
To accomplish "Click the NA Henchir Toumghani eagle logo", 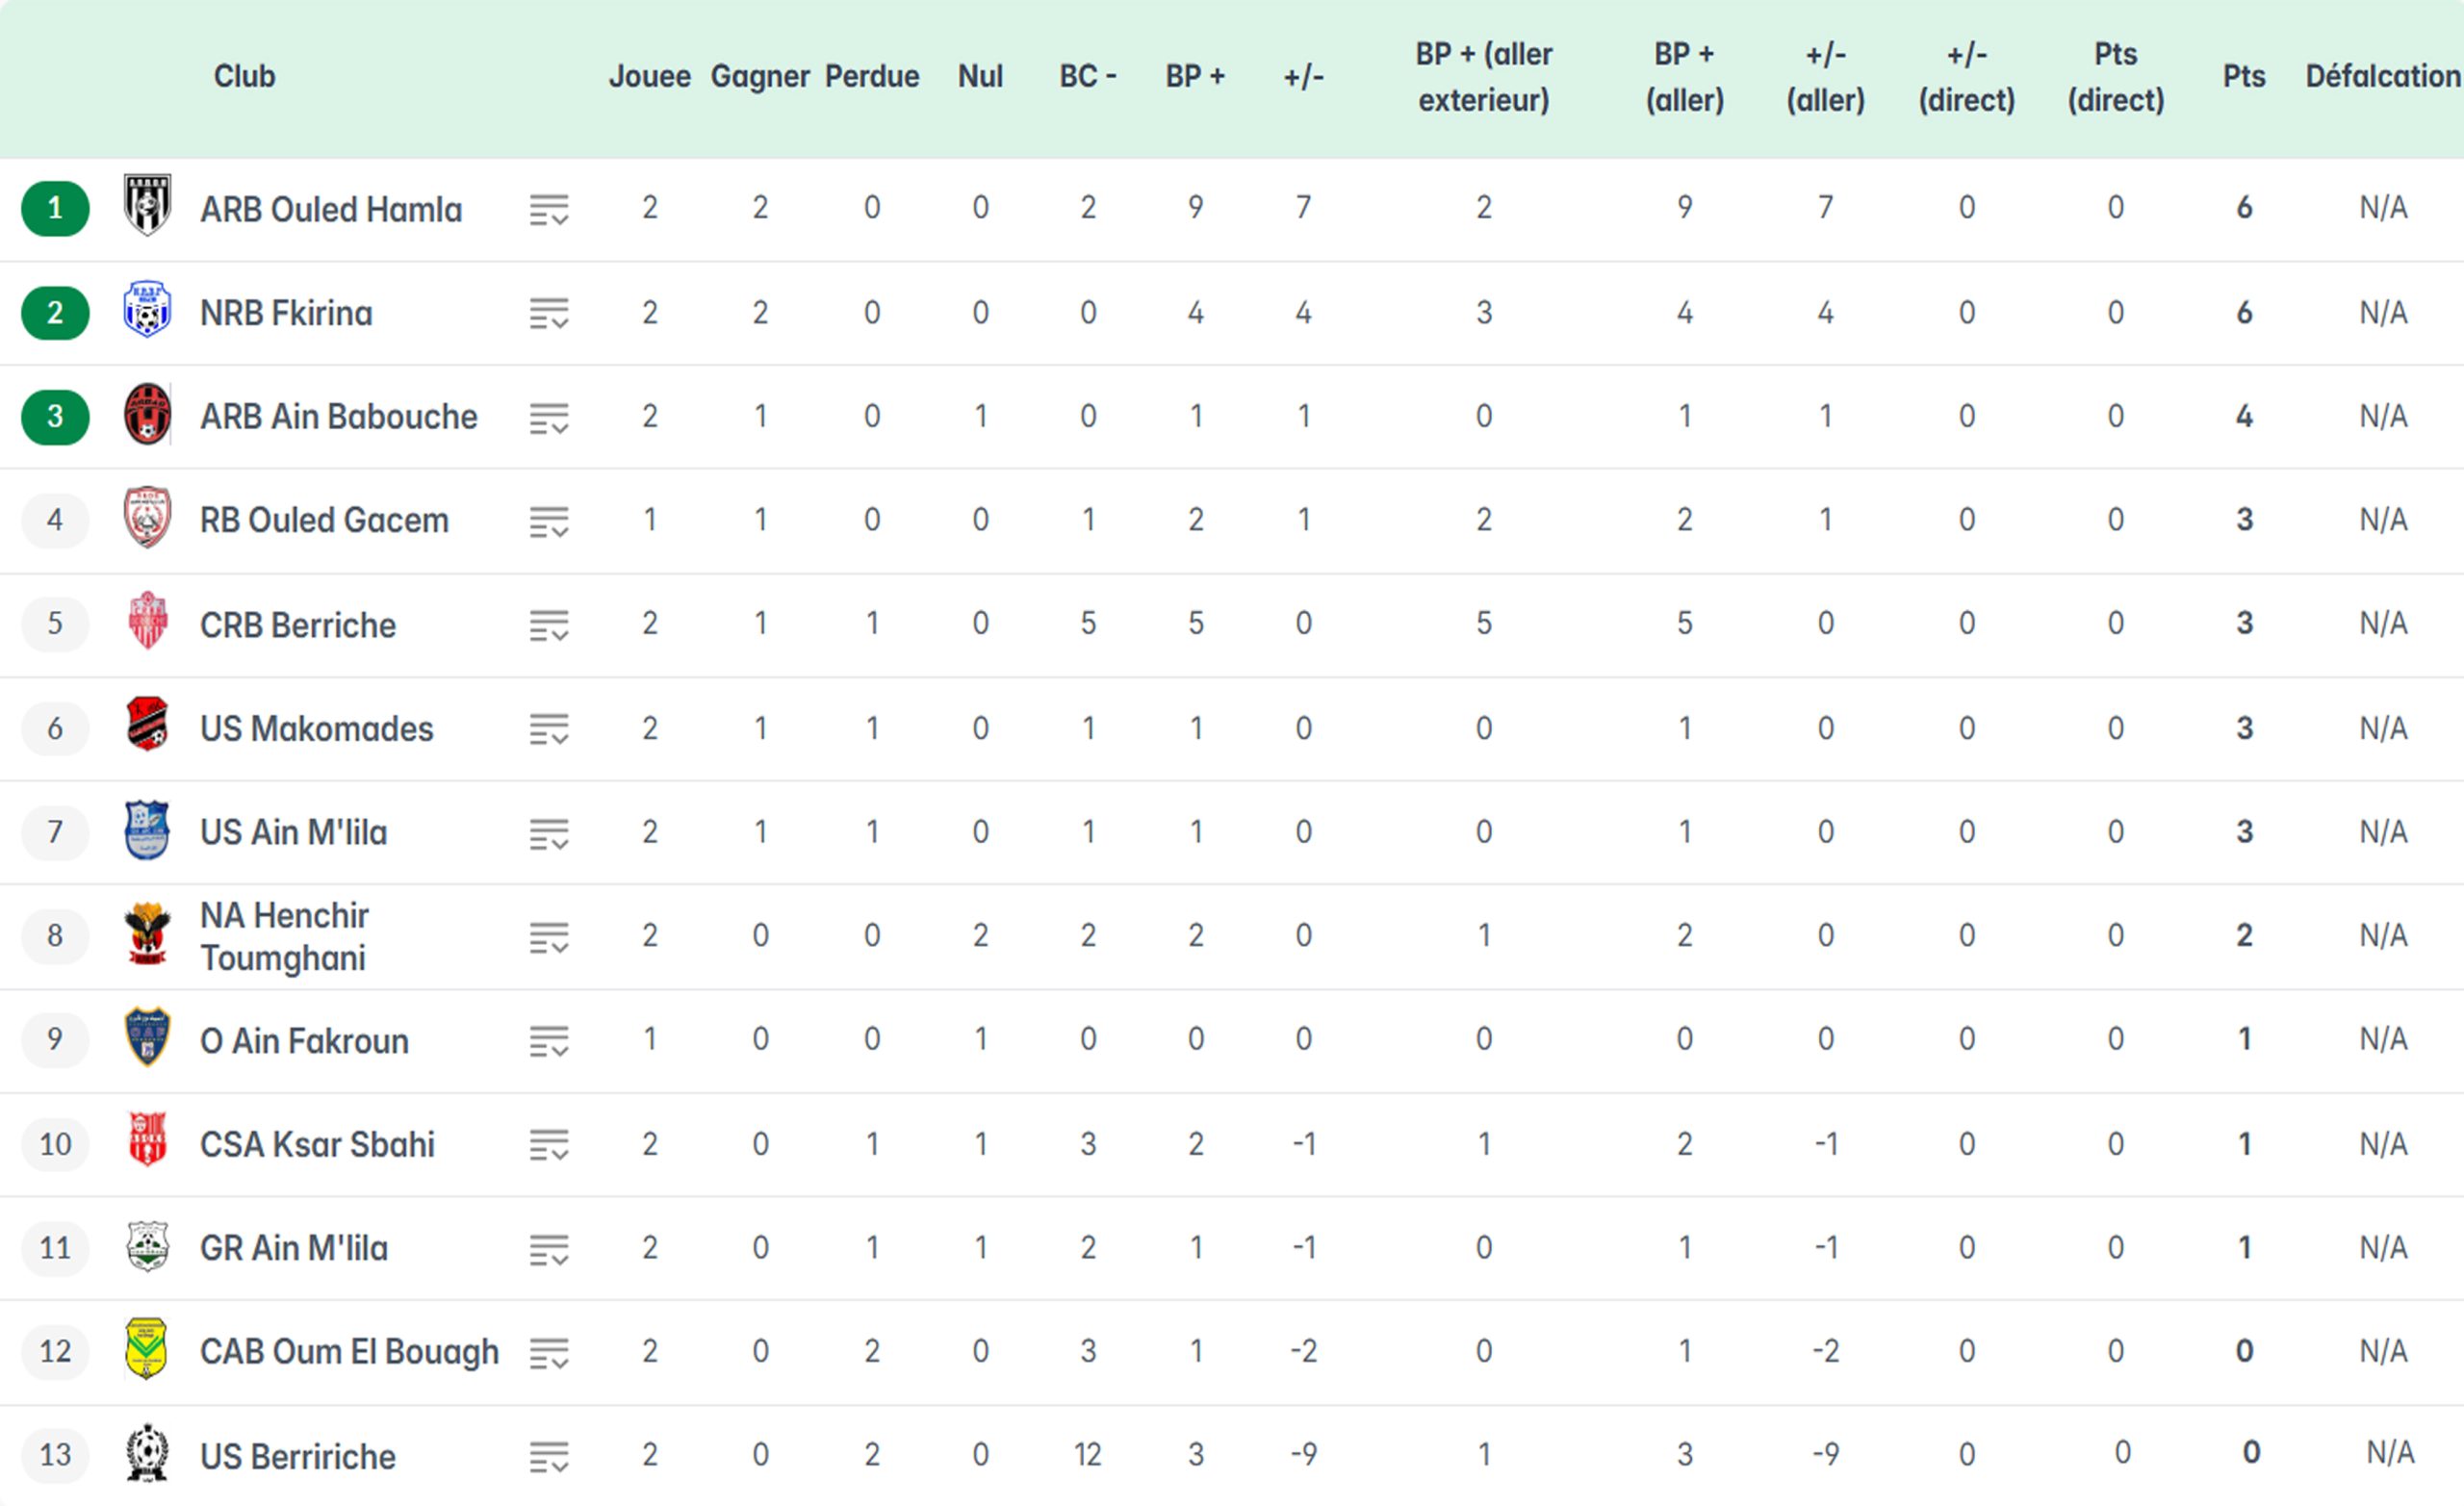I will (147, 933).
